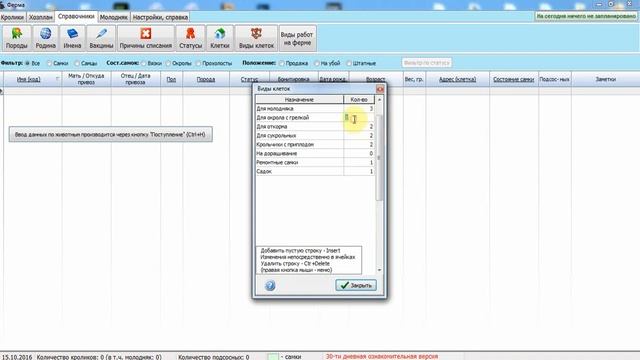
Task: Select the Для откорма row
Action: pyautogui.click(x=315, y=127)
